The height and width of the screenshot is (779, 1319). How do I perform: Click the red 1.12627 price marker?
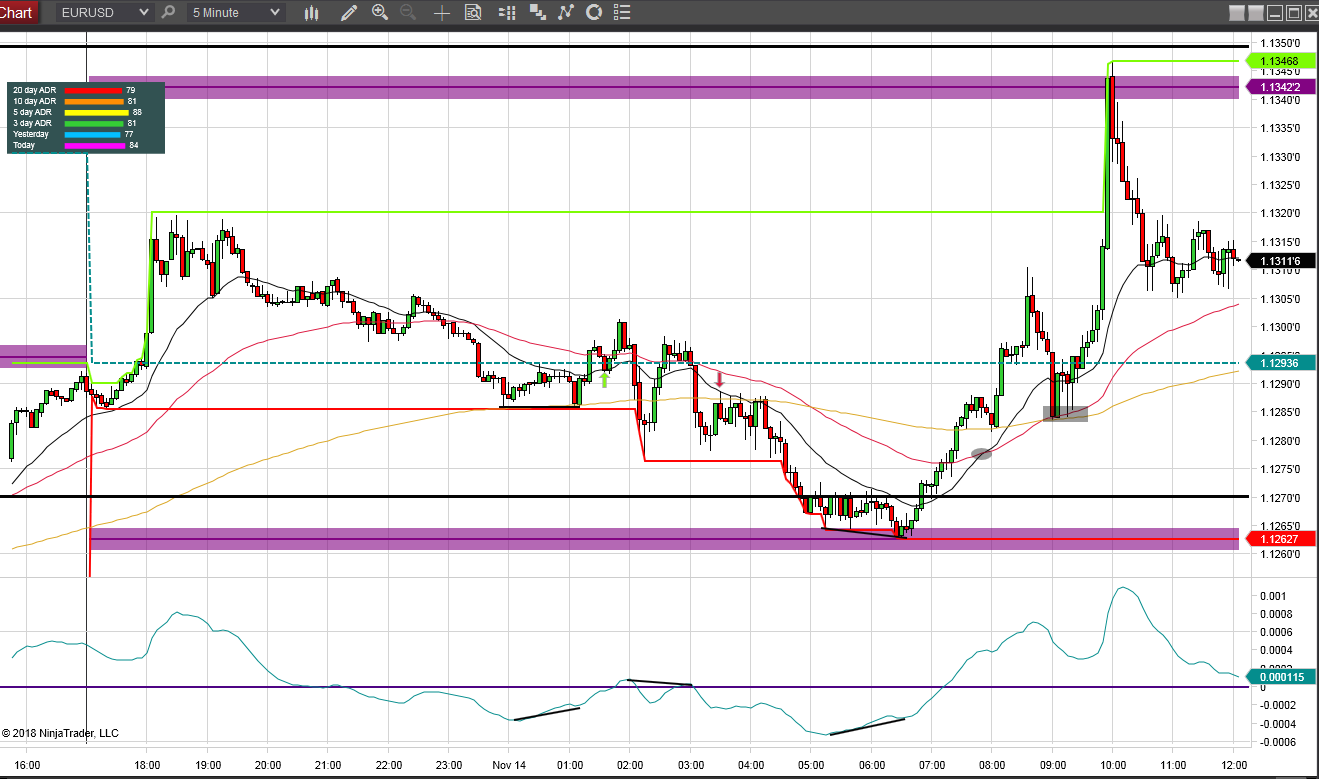[1280, 540]
